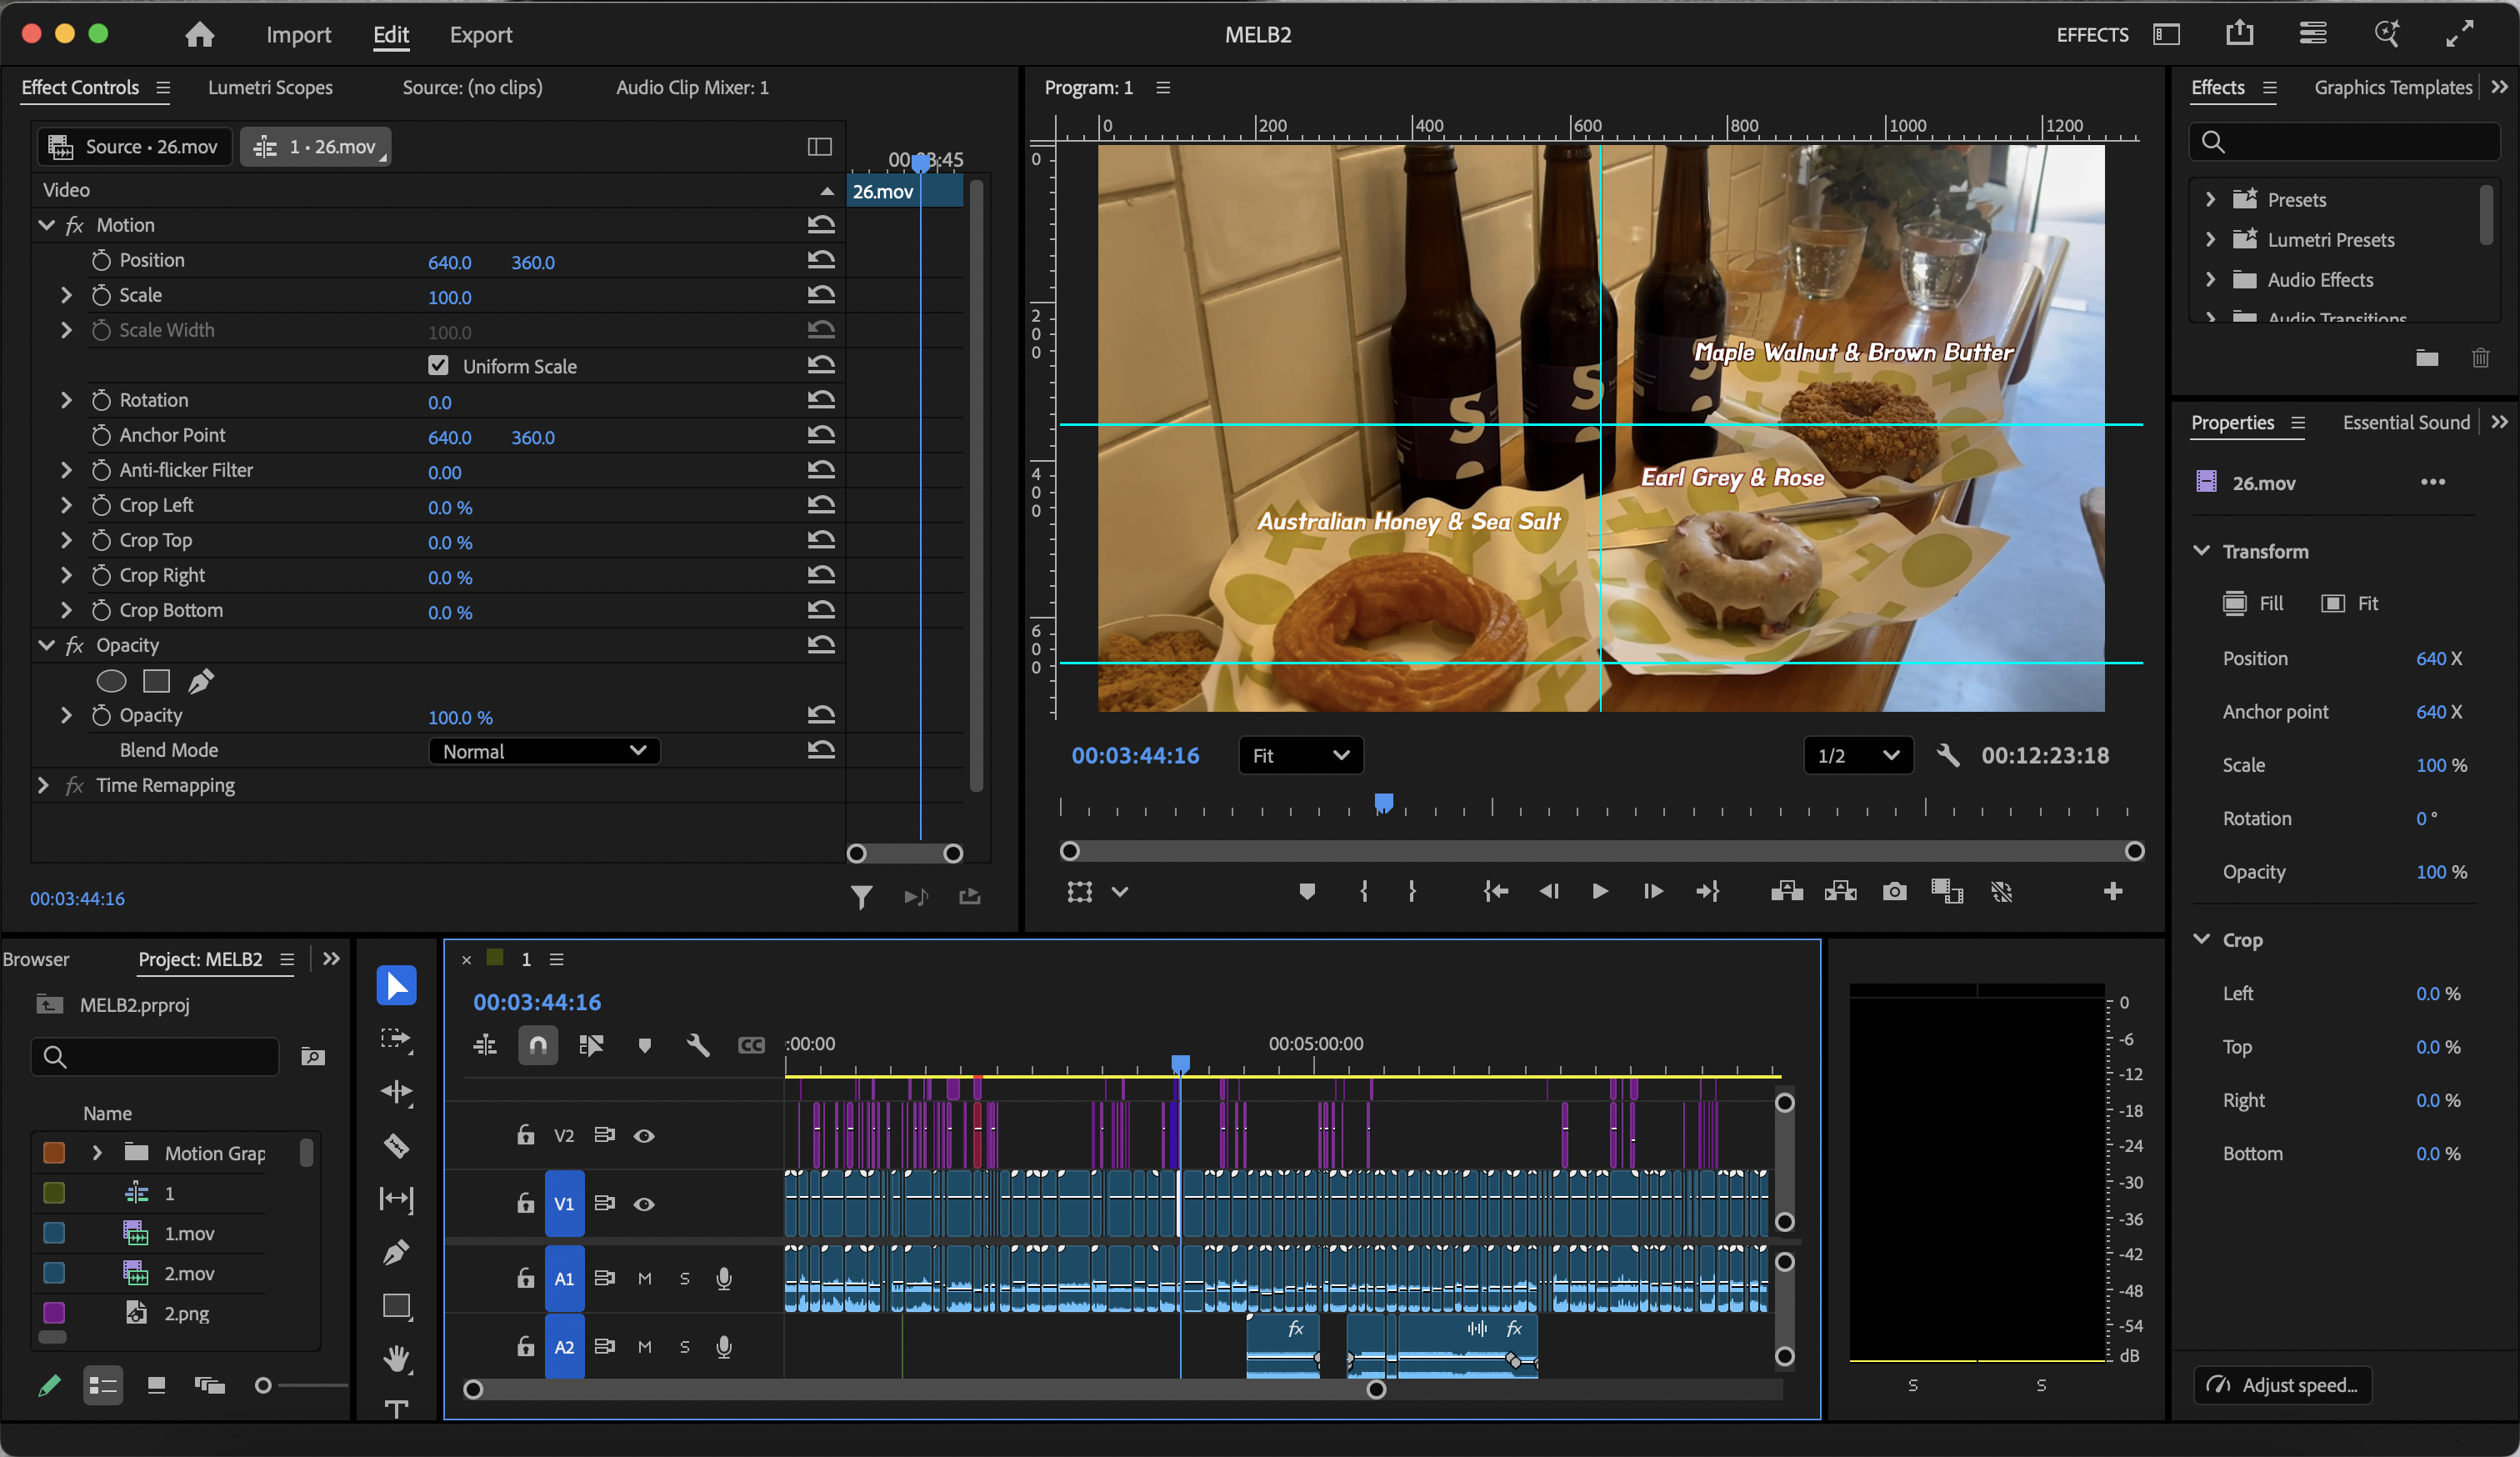Toggle V2 track output eye icon

click(x=644, y=1136)
